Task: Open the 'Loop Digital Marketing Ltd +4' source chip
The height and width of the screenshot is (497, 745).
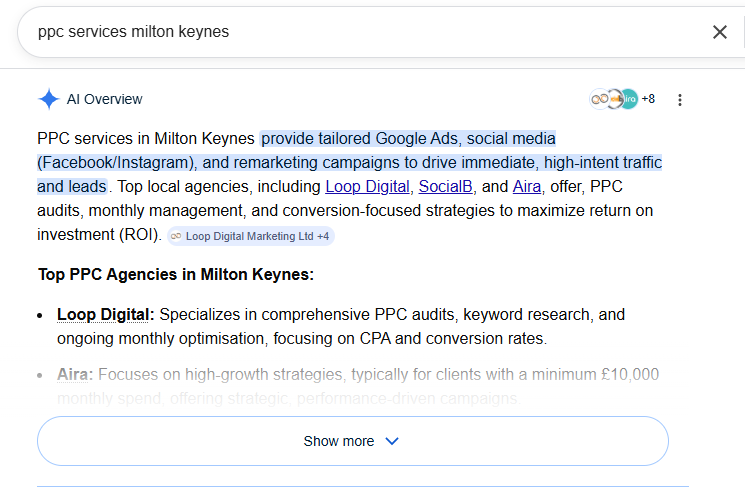Action: pos(251,236)
